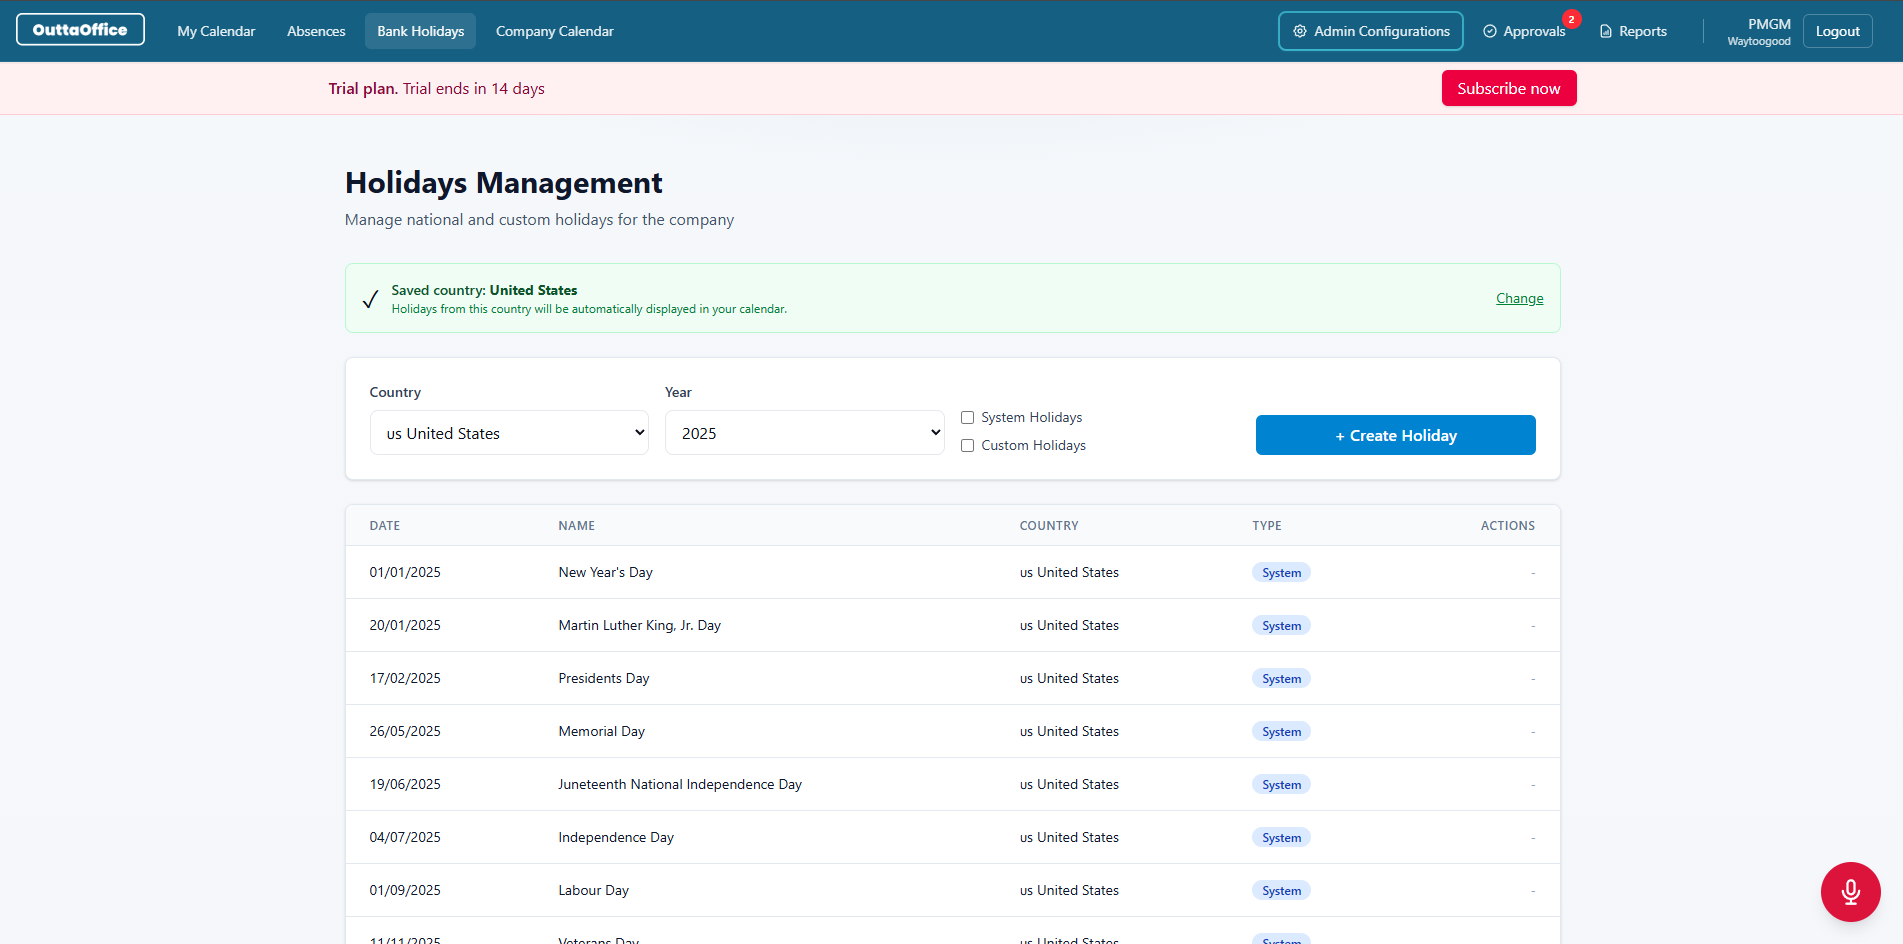Open the Absences menu item
Viewport: 1903px width, 944px height.
coord(316,31)
